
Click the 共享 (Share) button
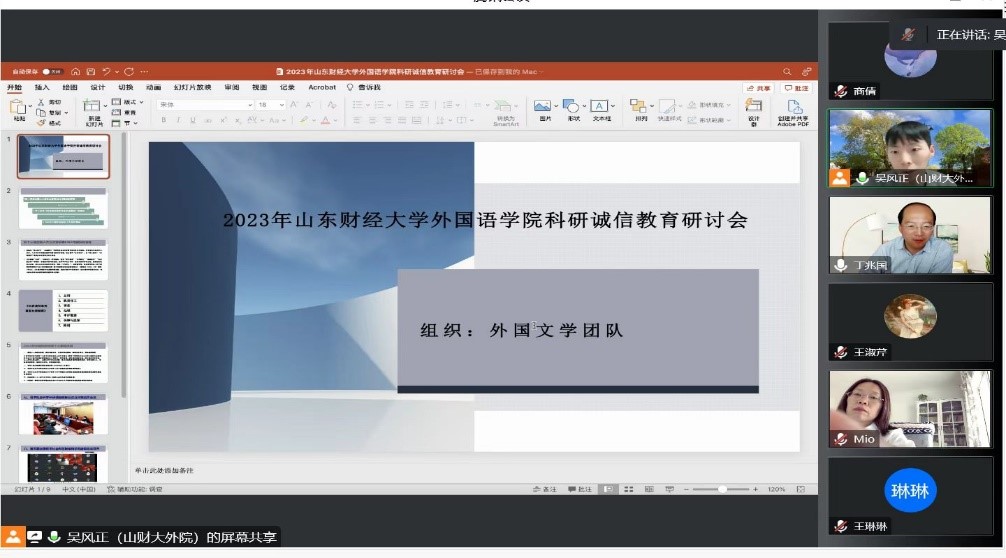point(758,88)
